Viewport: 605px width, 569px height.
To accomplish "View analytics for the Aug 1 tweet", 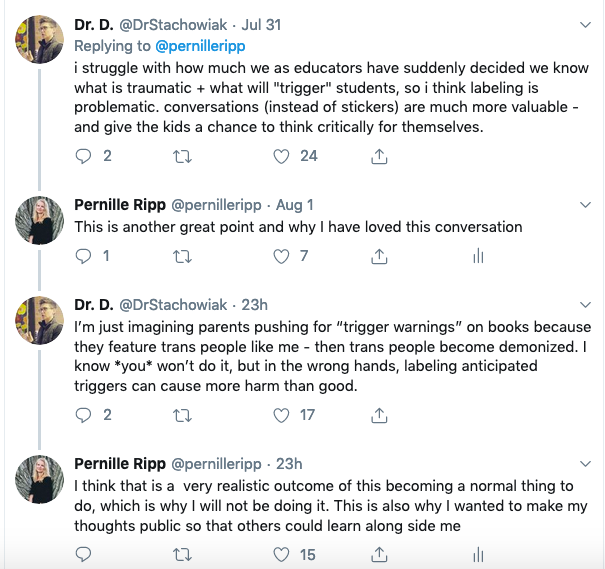I will pos(477,256).
